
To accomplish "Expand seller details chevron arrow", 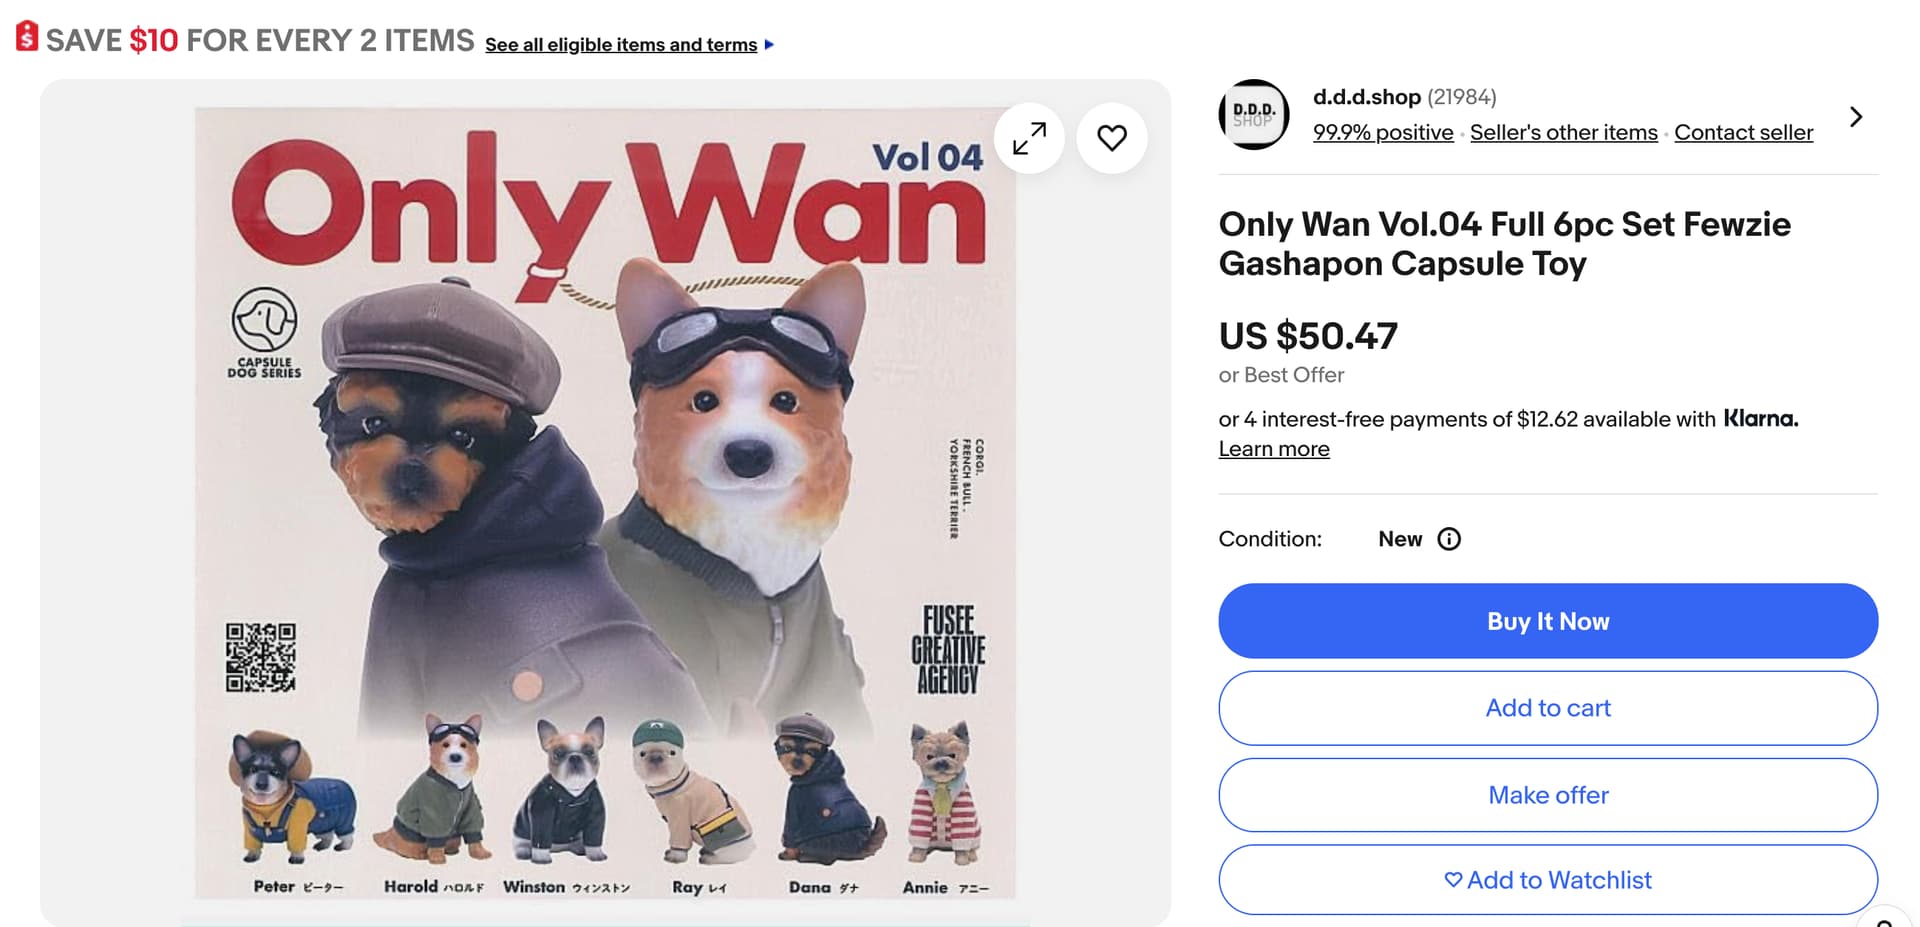I will click(1856, 117).
